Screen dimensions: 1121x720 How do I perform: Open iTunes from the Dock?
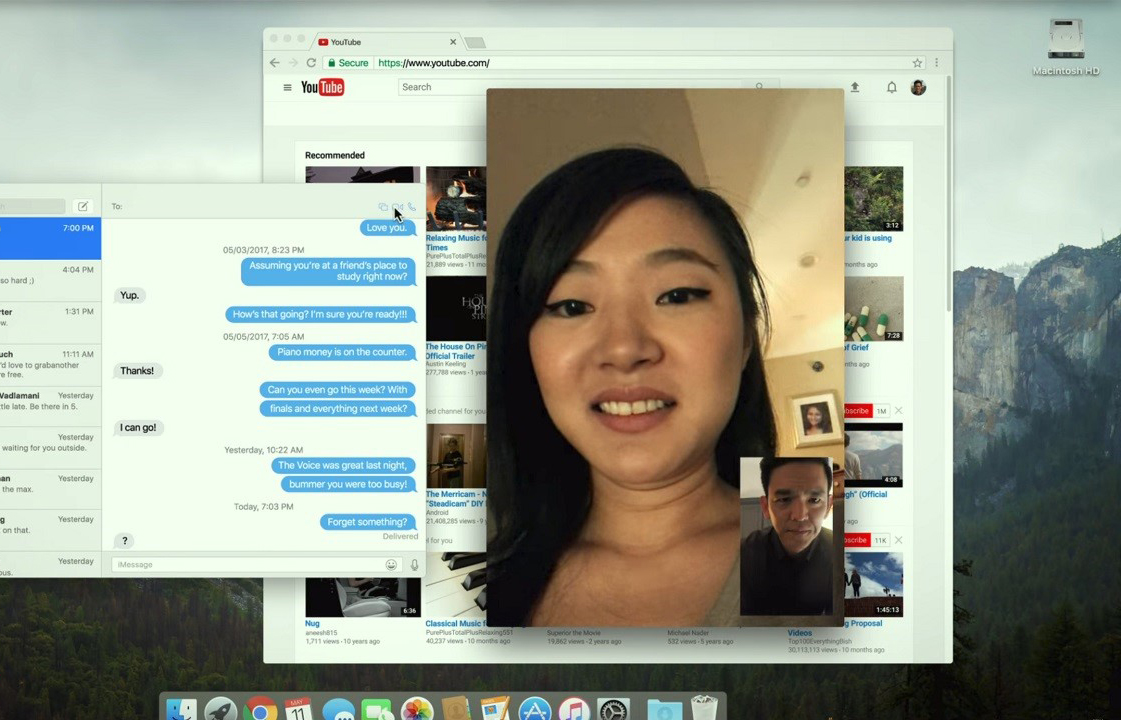click(x=573, y=710)
